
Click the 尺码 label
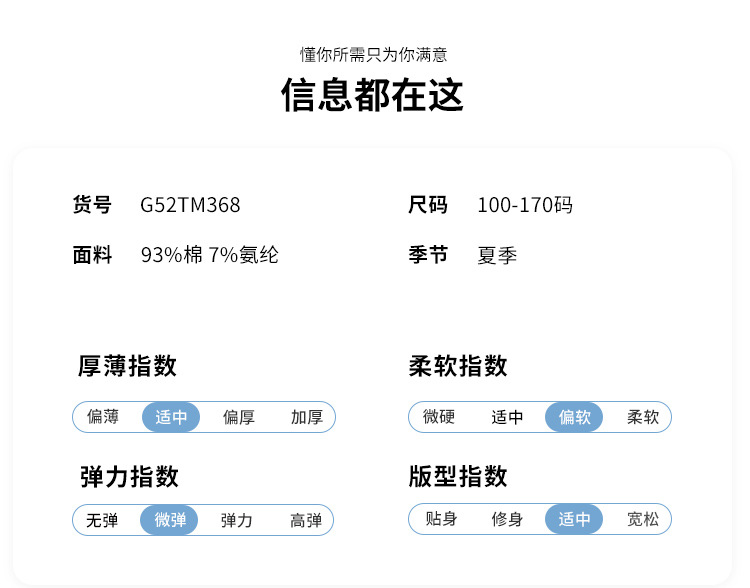click(x=428, y=205)
